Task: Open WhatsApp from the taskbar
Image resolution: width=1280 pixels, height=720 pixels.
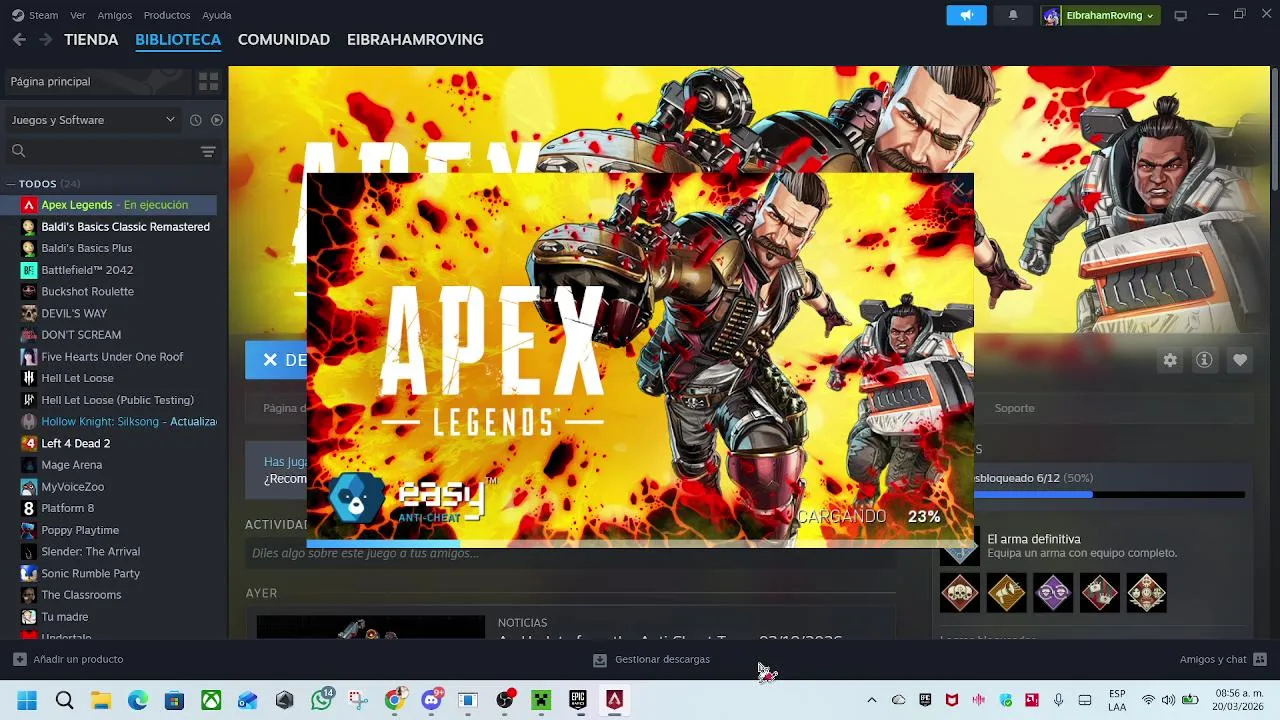Action: tap(322, 700)
